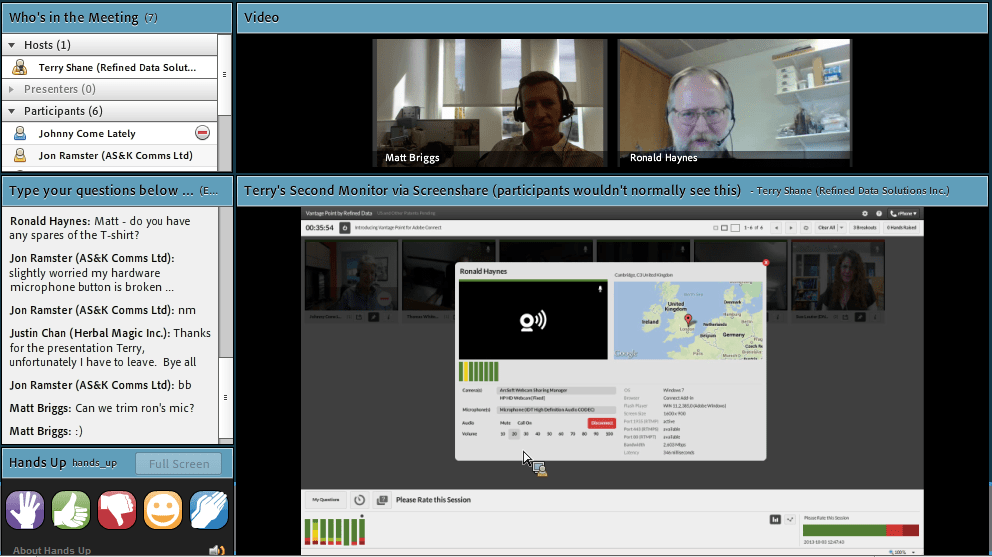
Task: Open the iPhone dropdown in Vantage Point
Action: (903, 214)
